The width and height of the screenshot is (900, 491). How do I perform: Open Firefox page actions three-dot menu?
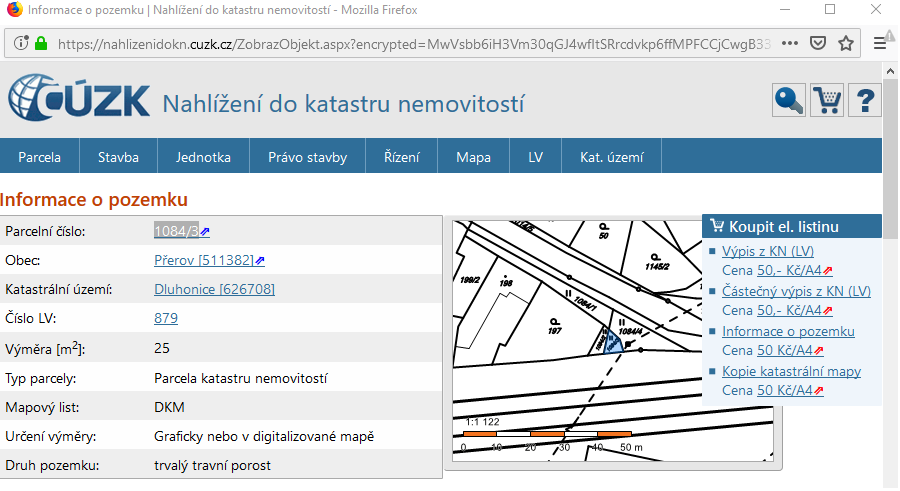click(x=789, y=44)
